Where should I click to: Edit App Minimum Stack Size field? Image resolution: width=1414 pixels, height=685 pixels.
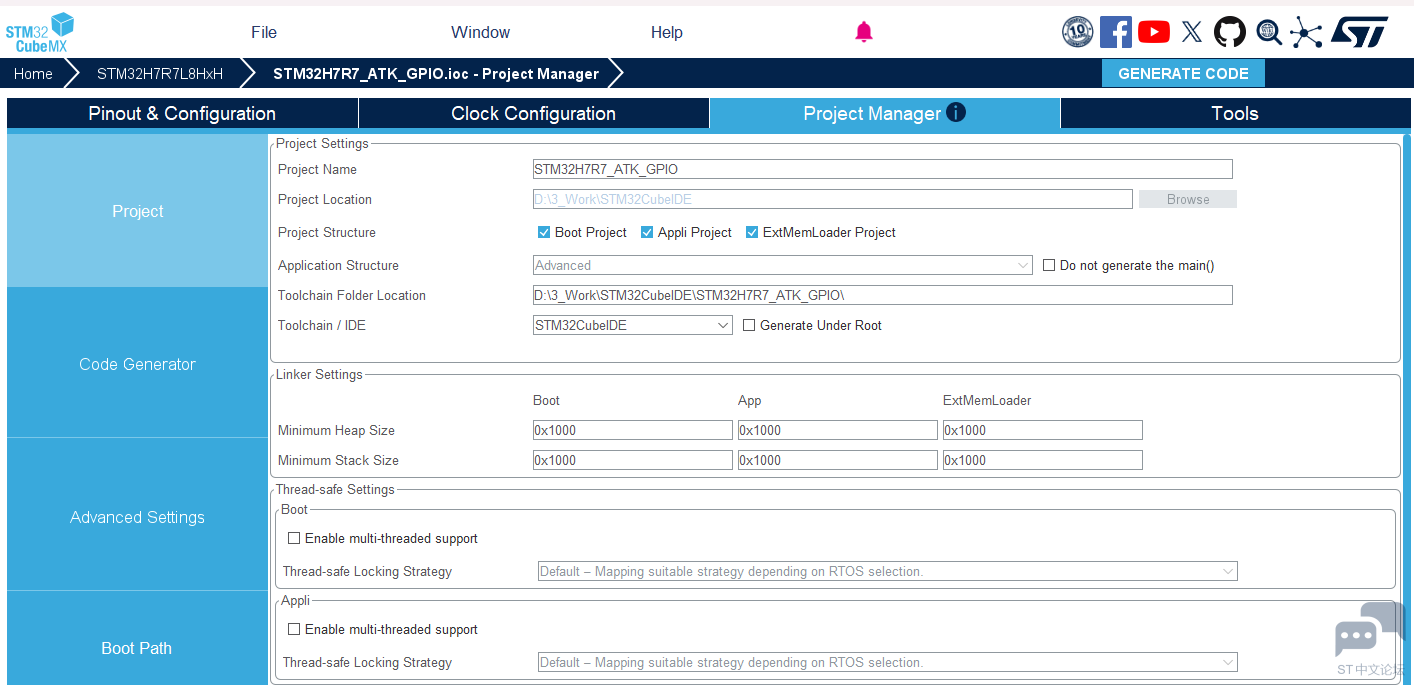(x=838, y=460)
